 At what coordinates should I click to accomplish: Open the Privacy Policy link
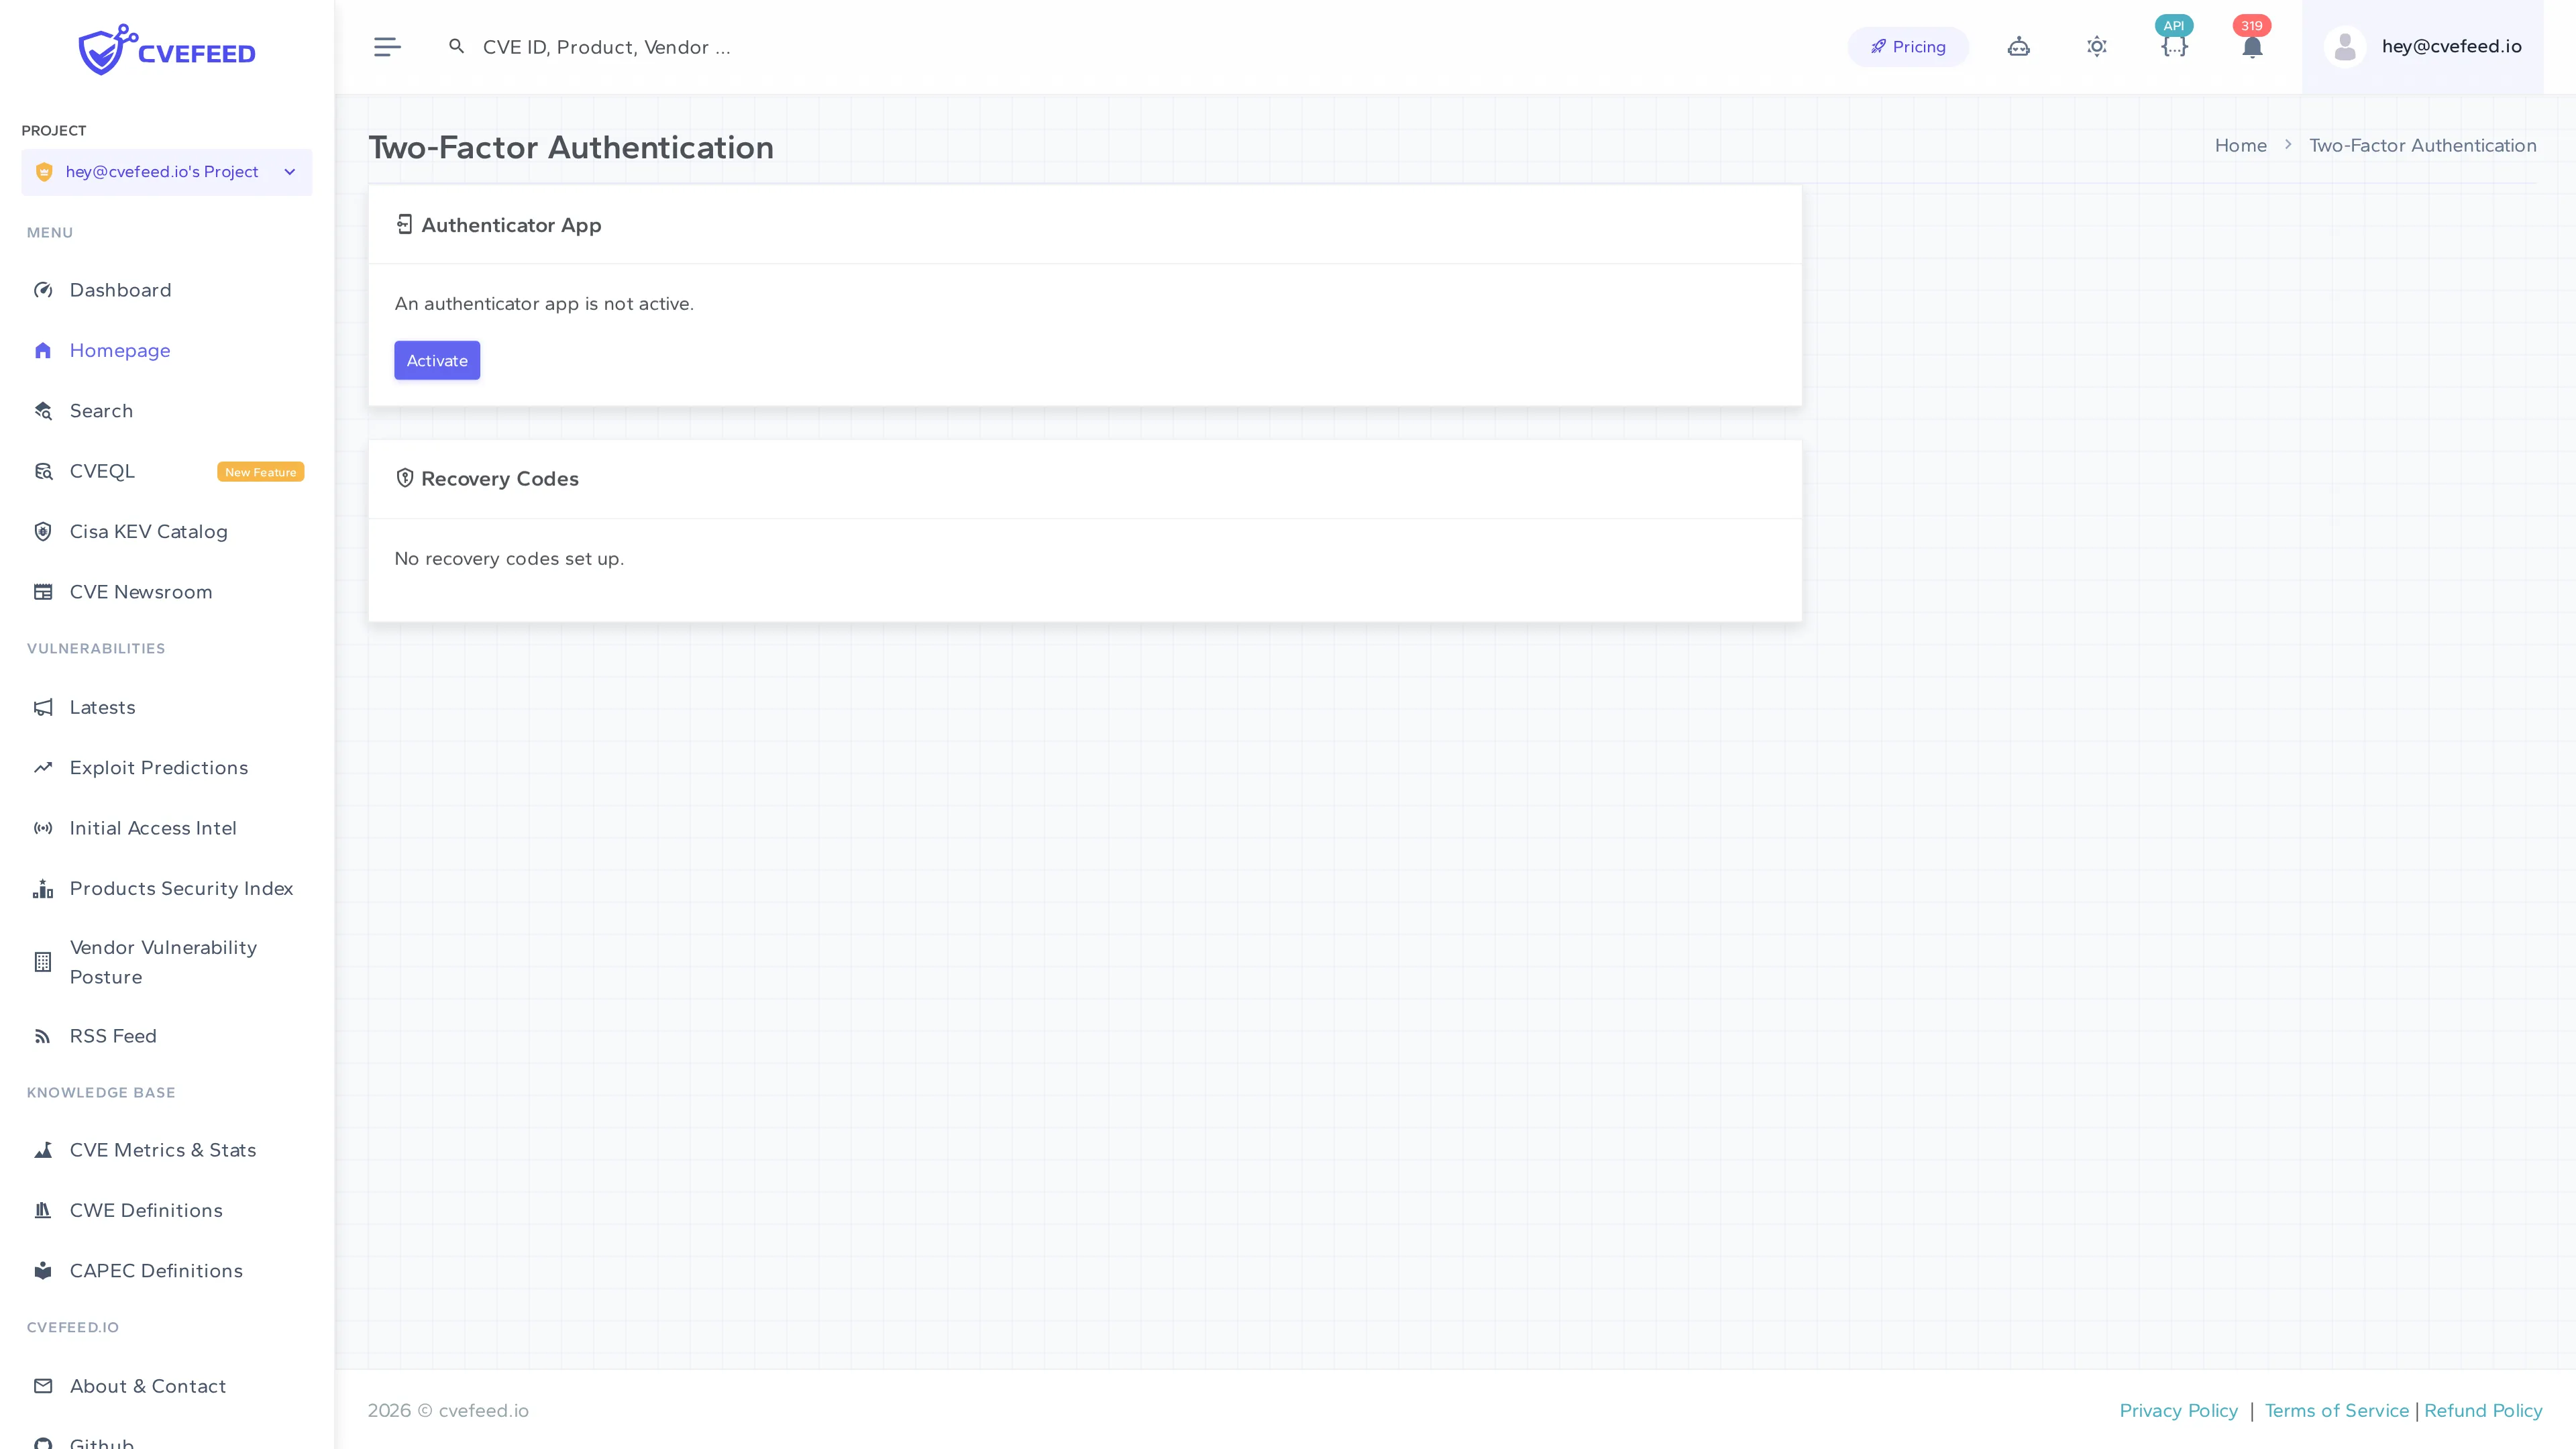[2179, 1410]
